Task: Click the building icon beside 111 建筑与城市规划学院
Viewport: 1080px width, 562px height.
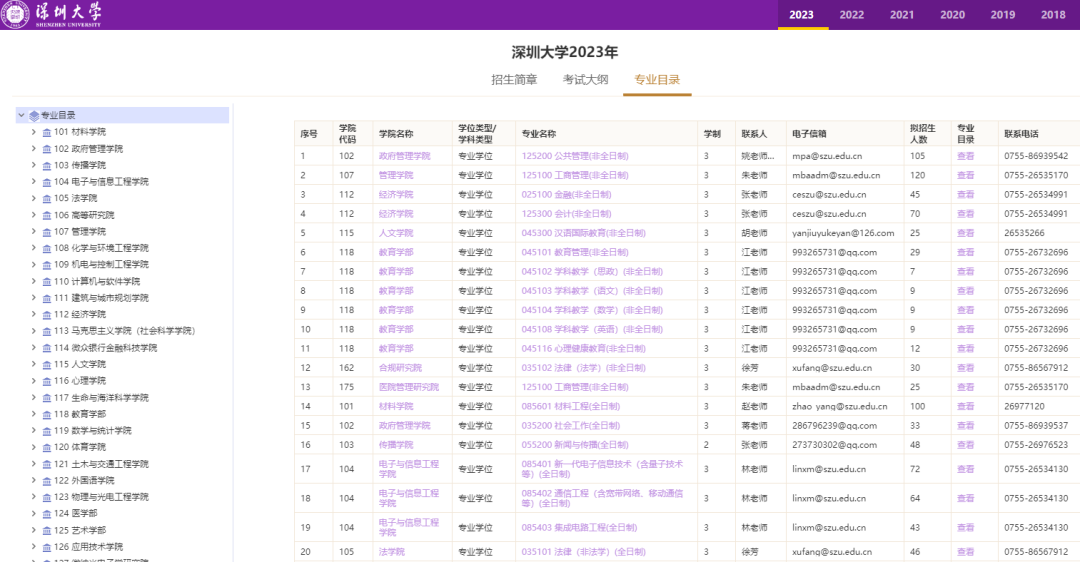Action: coord(47,298)
